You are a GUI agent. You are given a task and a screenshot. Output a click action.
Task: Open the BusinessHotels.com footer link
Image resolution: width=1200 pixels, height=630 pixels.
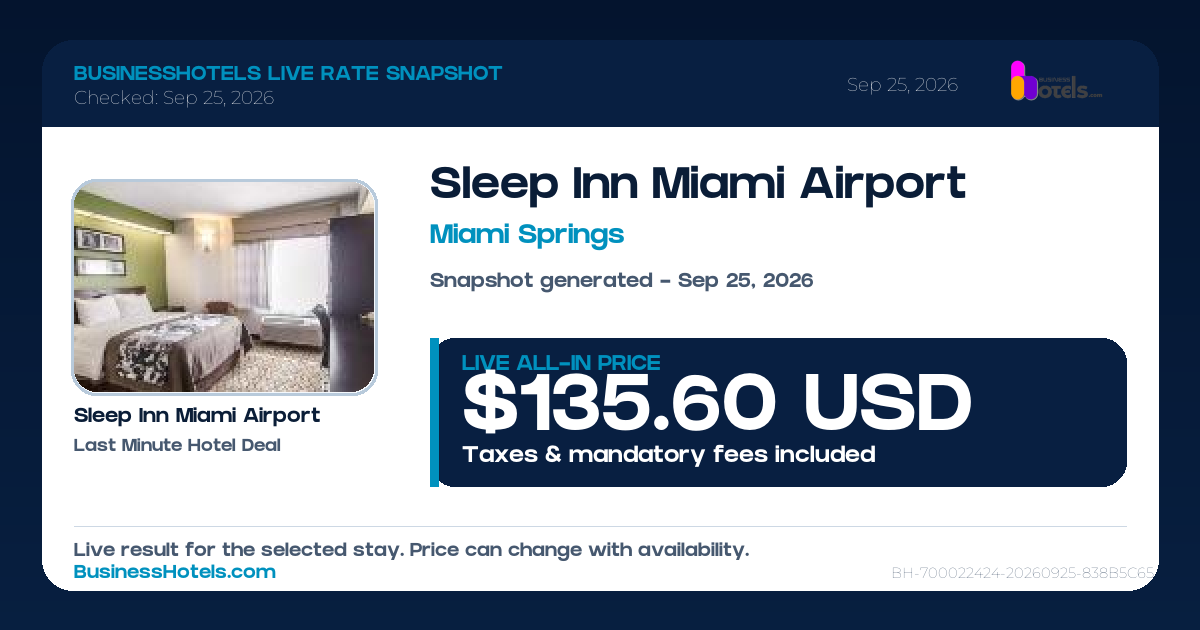pyautogui.click(x=175, y=572)
